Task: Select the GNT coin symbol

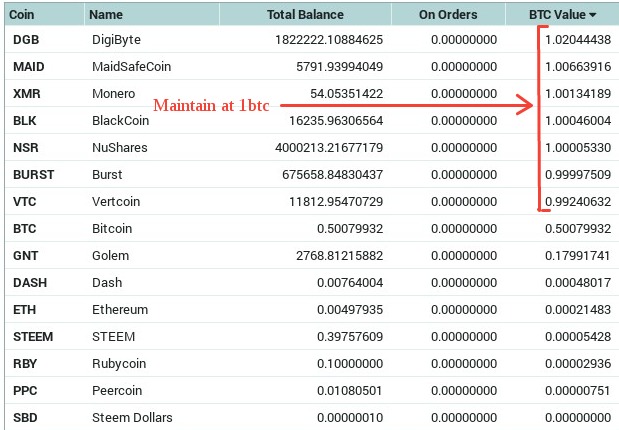Action: pos(26,255)
